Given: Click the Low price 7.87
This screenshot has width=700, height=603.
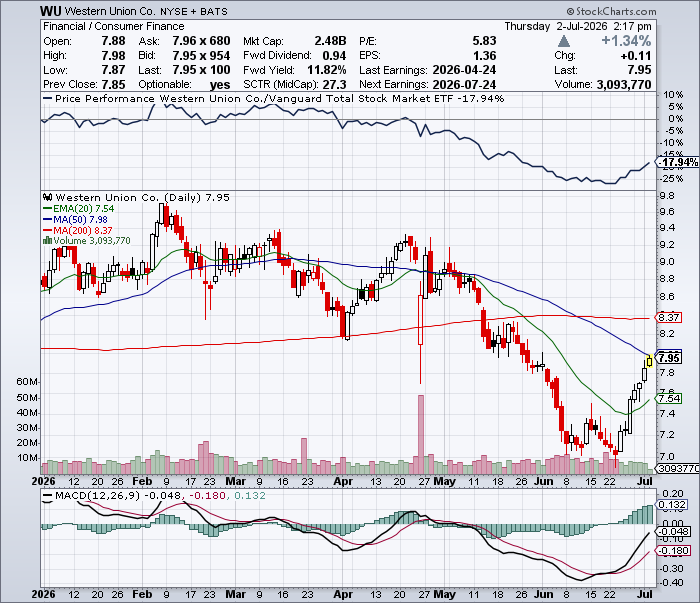Looking at the screenshot, I should [x=113, y=70].
